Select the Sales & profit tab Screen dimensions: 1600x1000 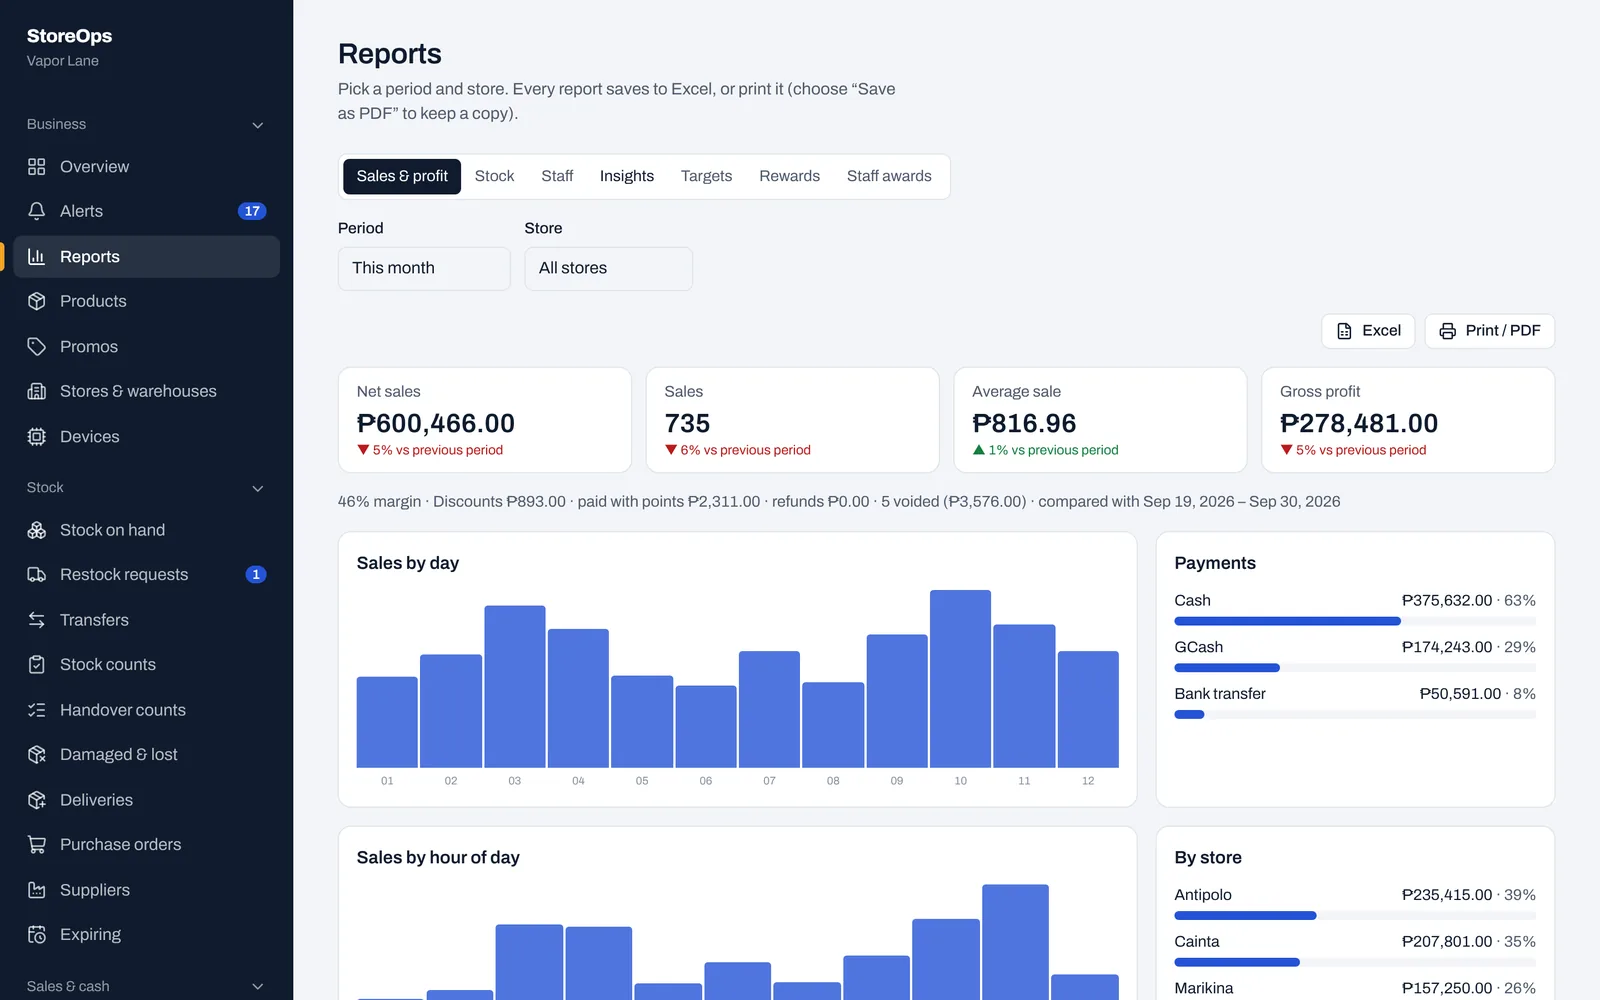402,177
